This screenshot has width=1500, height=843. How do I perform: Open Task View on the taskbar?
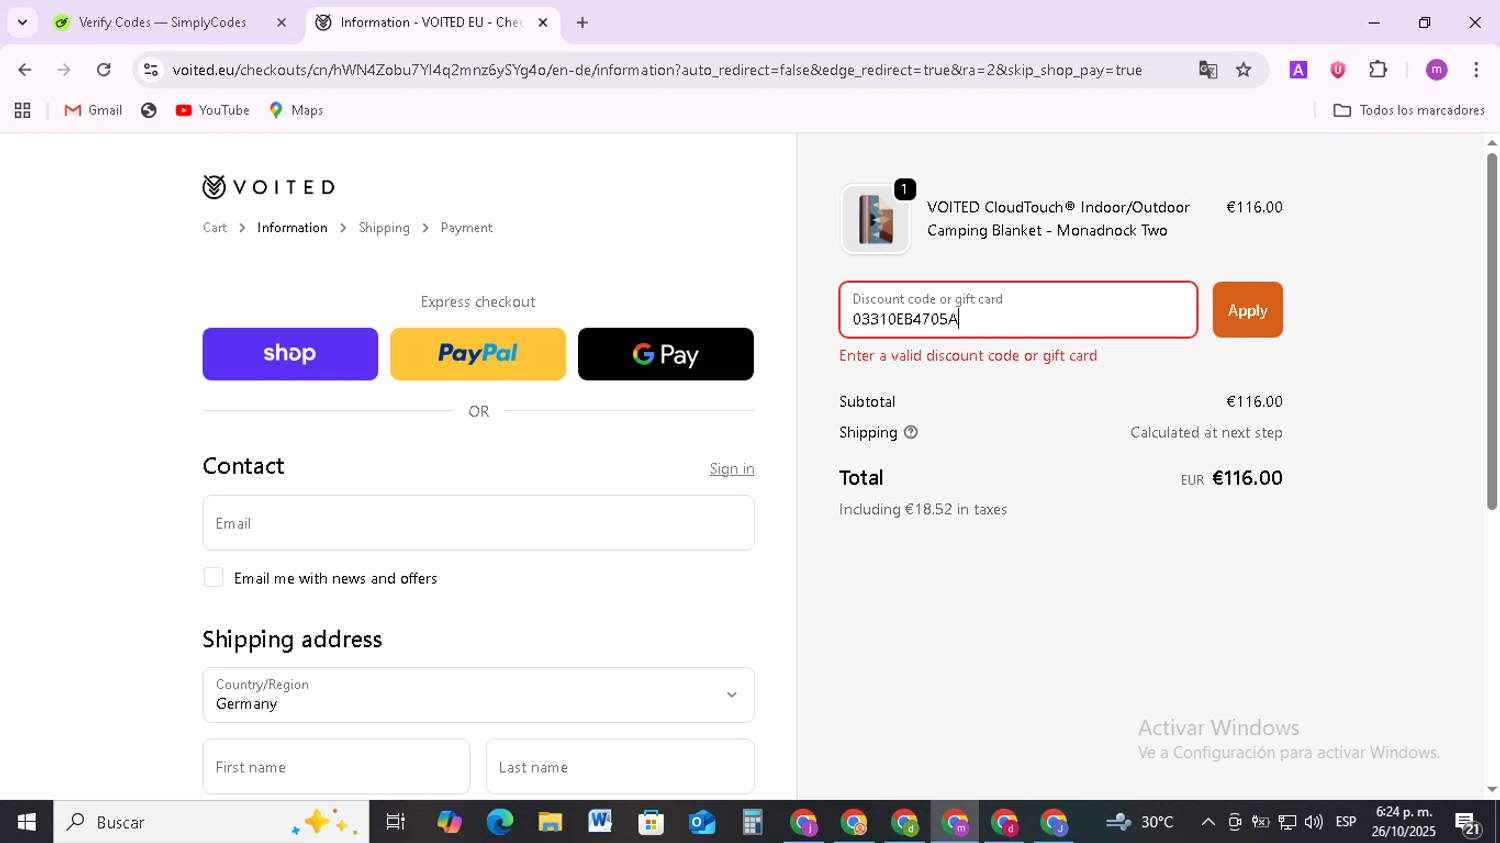[396, 822]
